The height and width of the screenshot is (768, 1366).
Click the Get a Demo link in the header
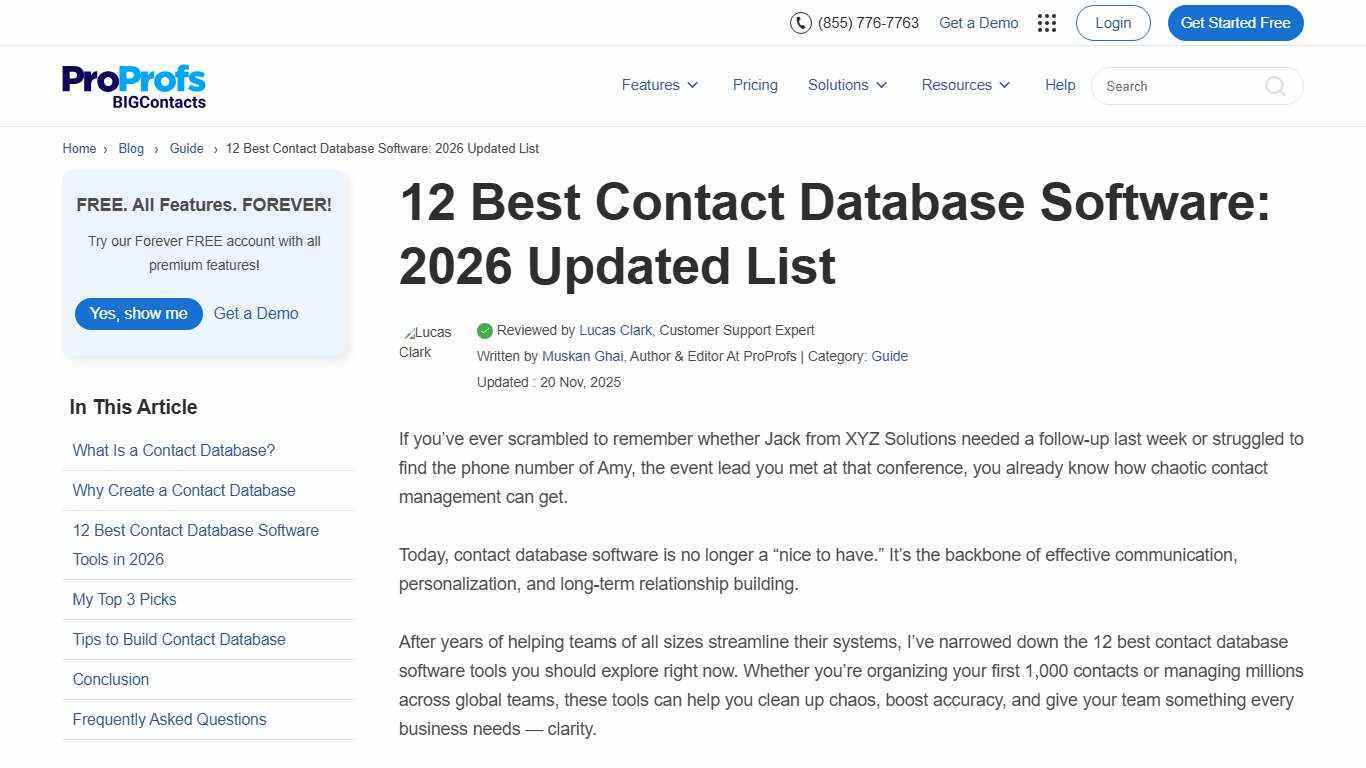(978, 22)
